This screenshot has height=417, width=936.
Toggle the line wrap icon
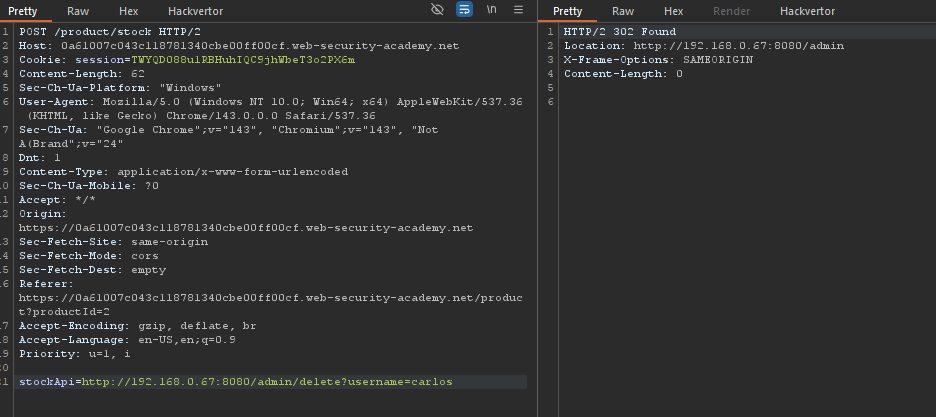(x=464, y=10)
